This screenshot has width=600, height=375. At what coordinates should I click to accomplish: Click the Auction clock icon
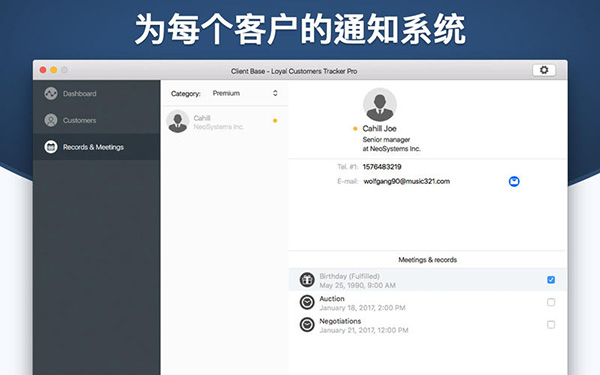click(307, 302)
